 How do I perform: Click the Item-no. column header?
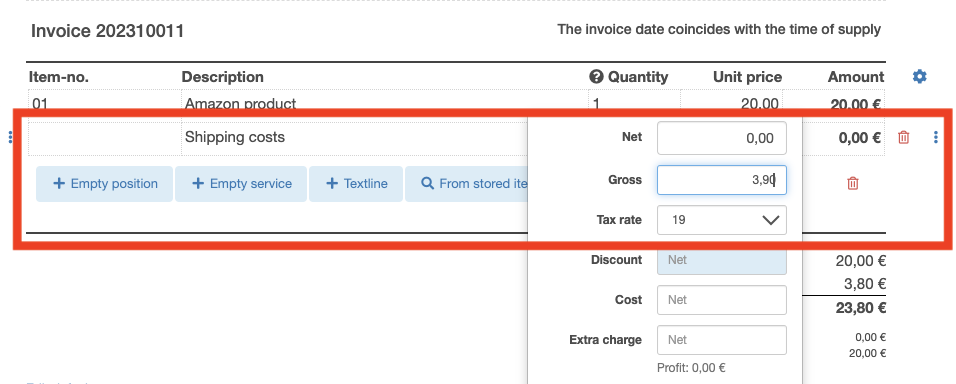(x=59, y=77)
